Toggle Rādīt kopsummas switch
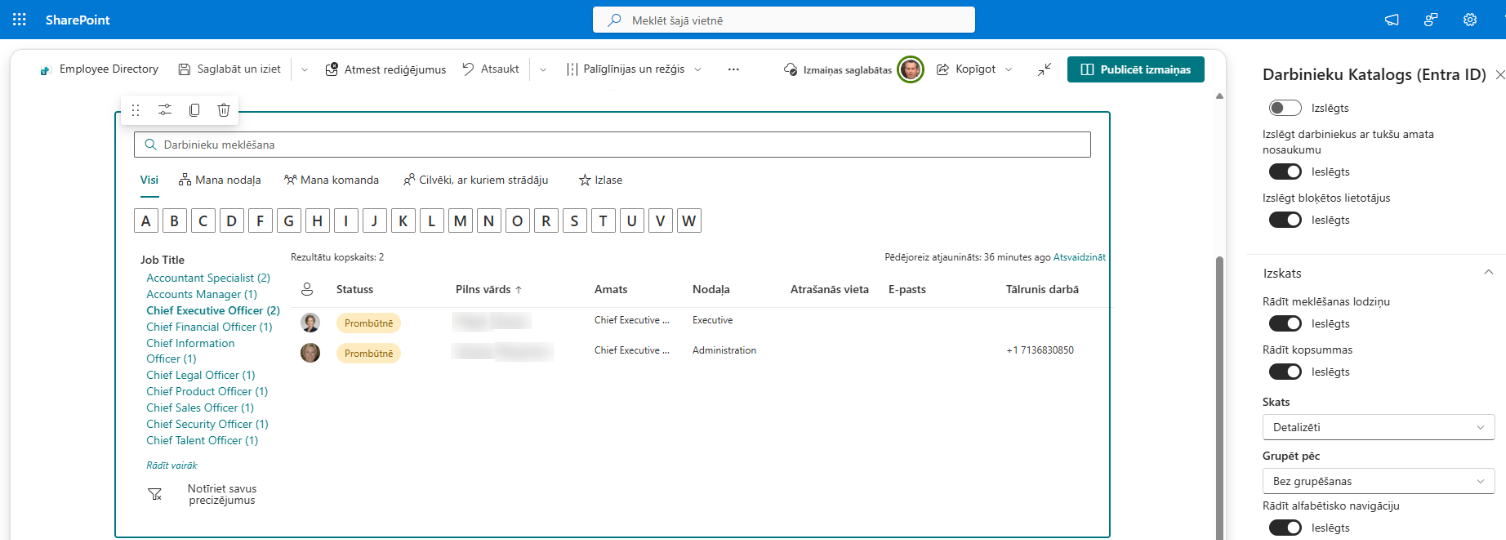Screen dimensions: 1506x540 pyautogui.click(x=1285, y=372)
